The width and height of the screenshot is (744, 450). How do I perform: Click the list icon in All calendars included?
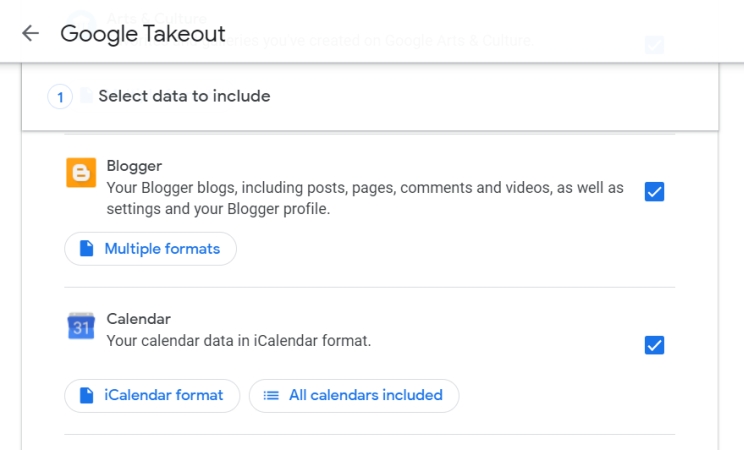click(270, 395)
